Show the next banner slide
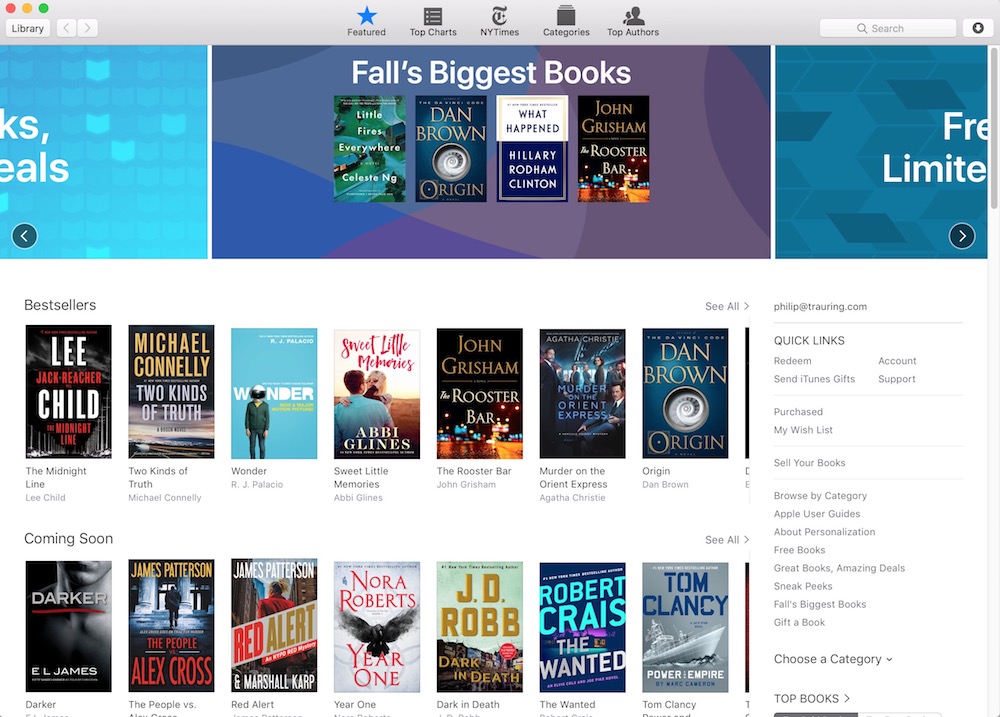This screenshot has width=1000, height=717. point(961,236)
